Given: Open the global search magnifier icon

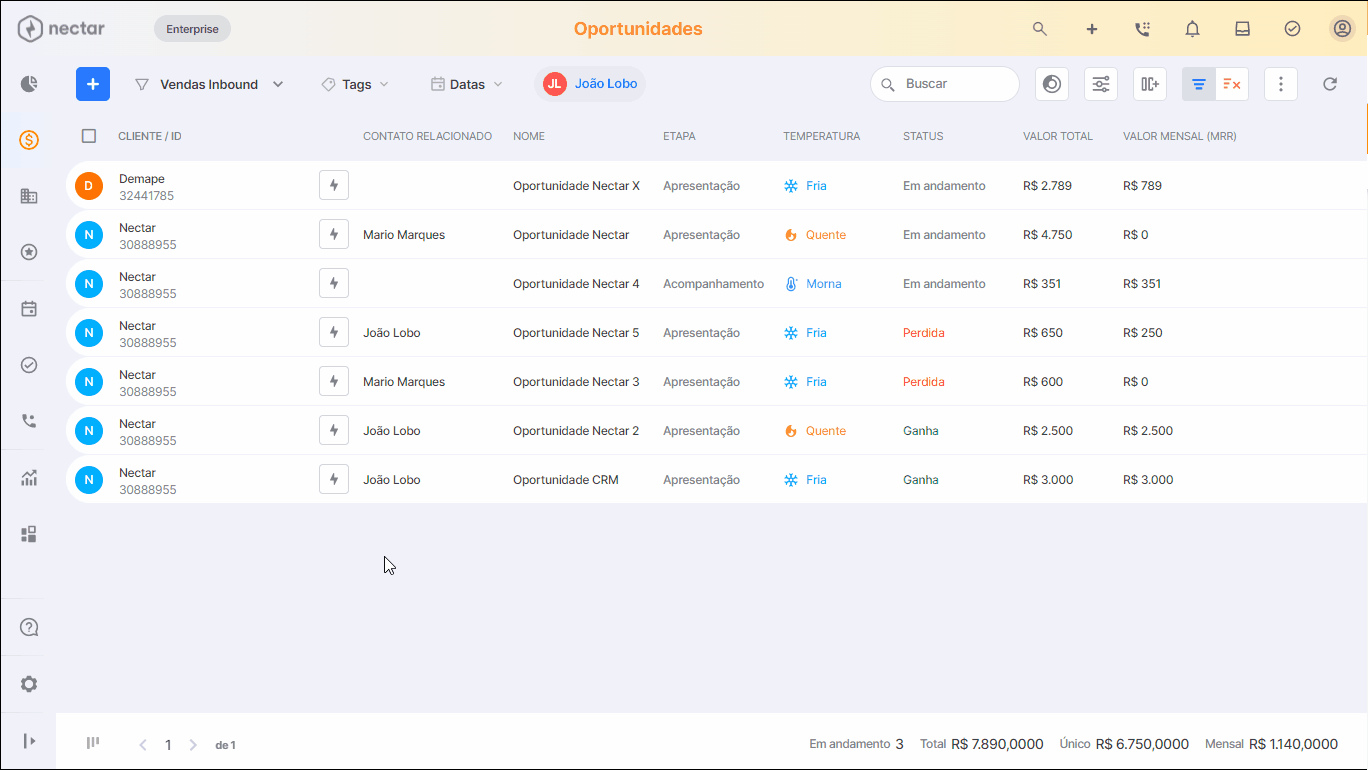Looking at the screenshot, I should pyautogui.click(x=1040, y=29).
